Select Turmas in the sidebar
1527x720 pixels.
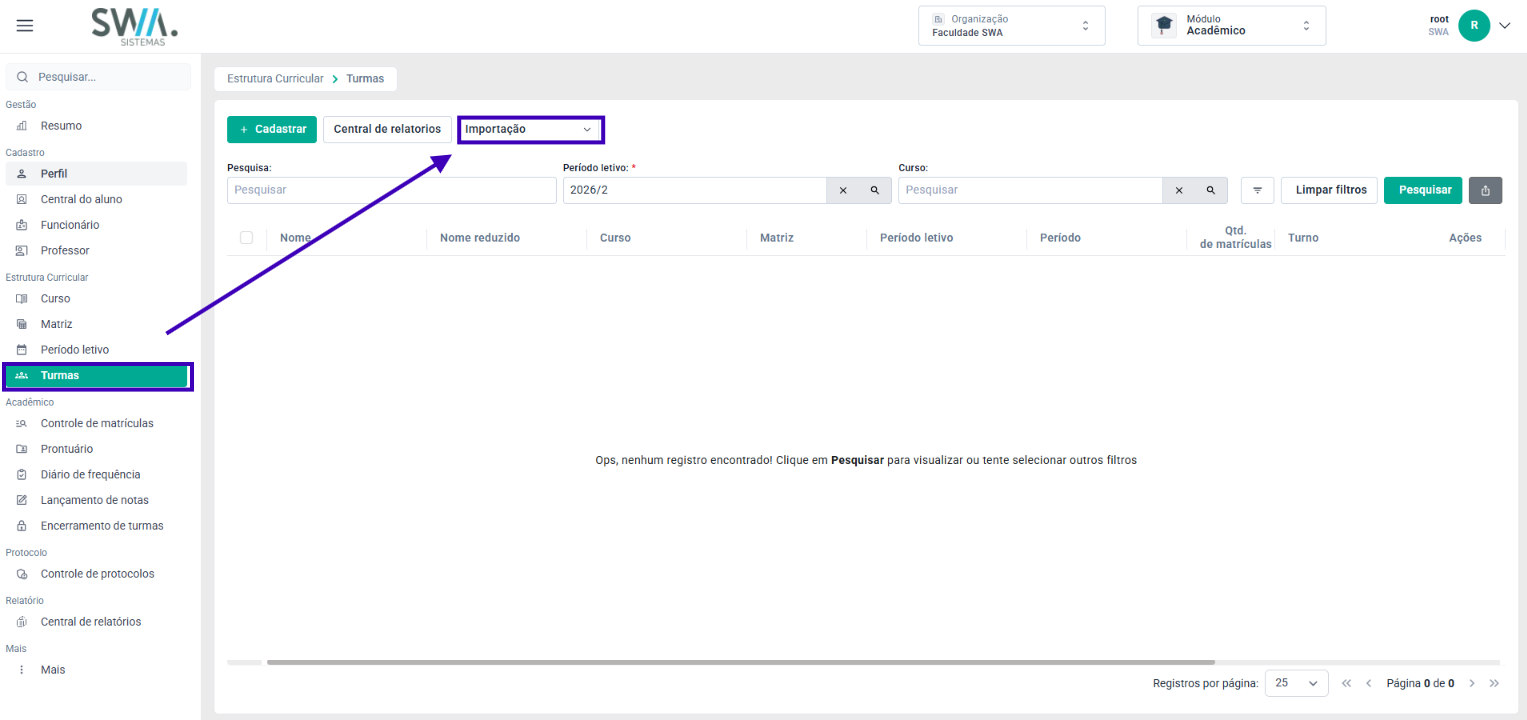(96, 376)
